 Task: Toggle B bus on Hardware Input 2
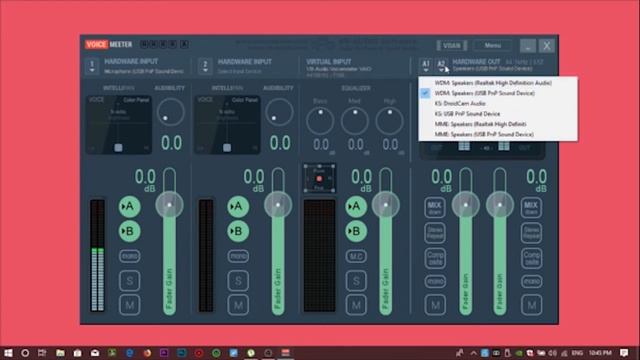pos(238,231)
